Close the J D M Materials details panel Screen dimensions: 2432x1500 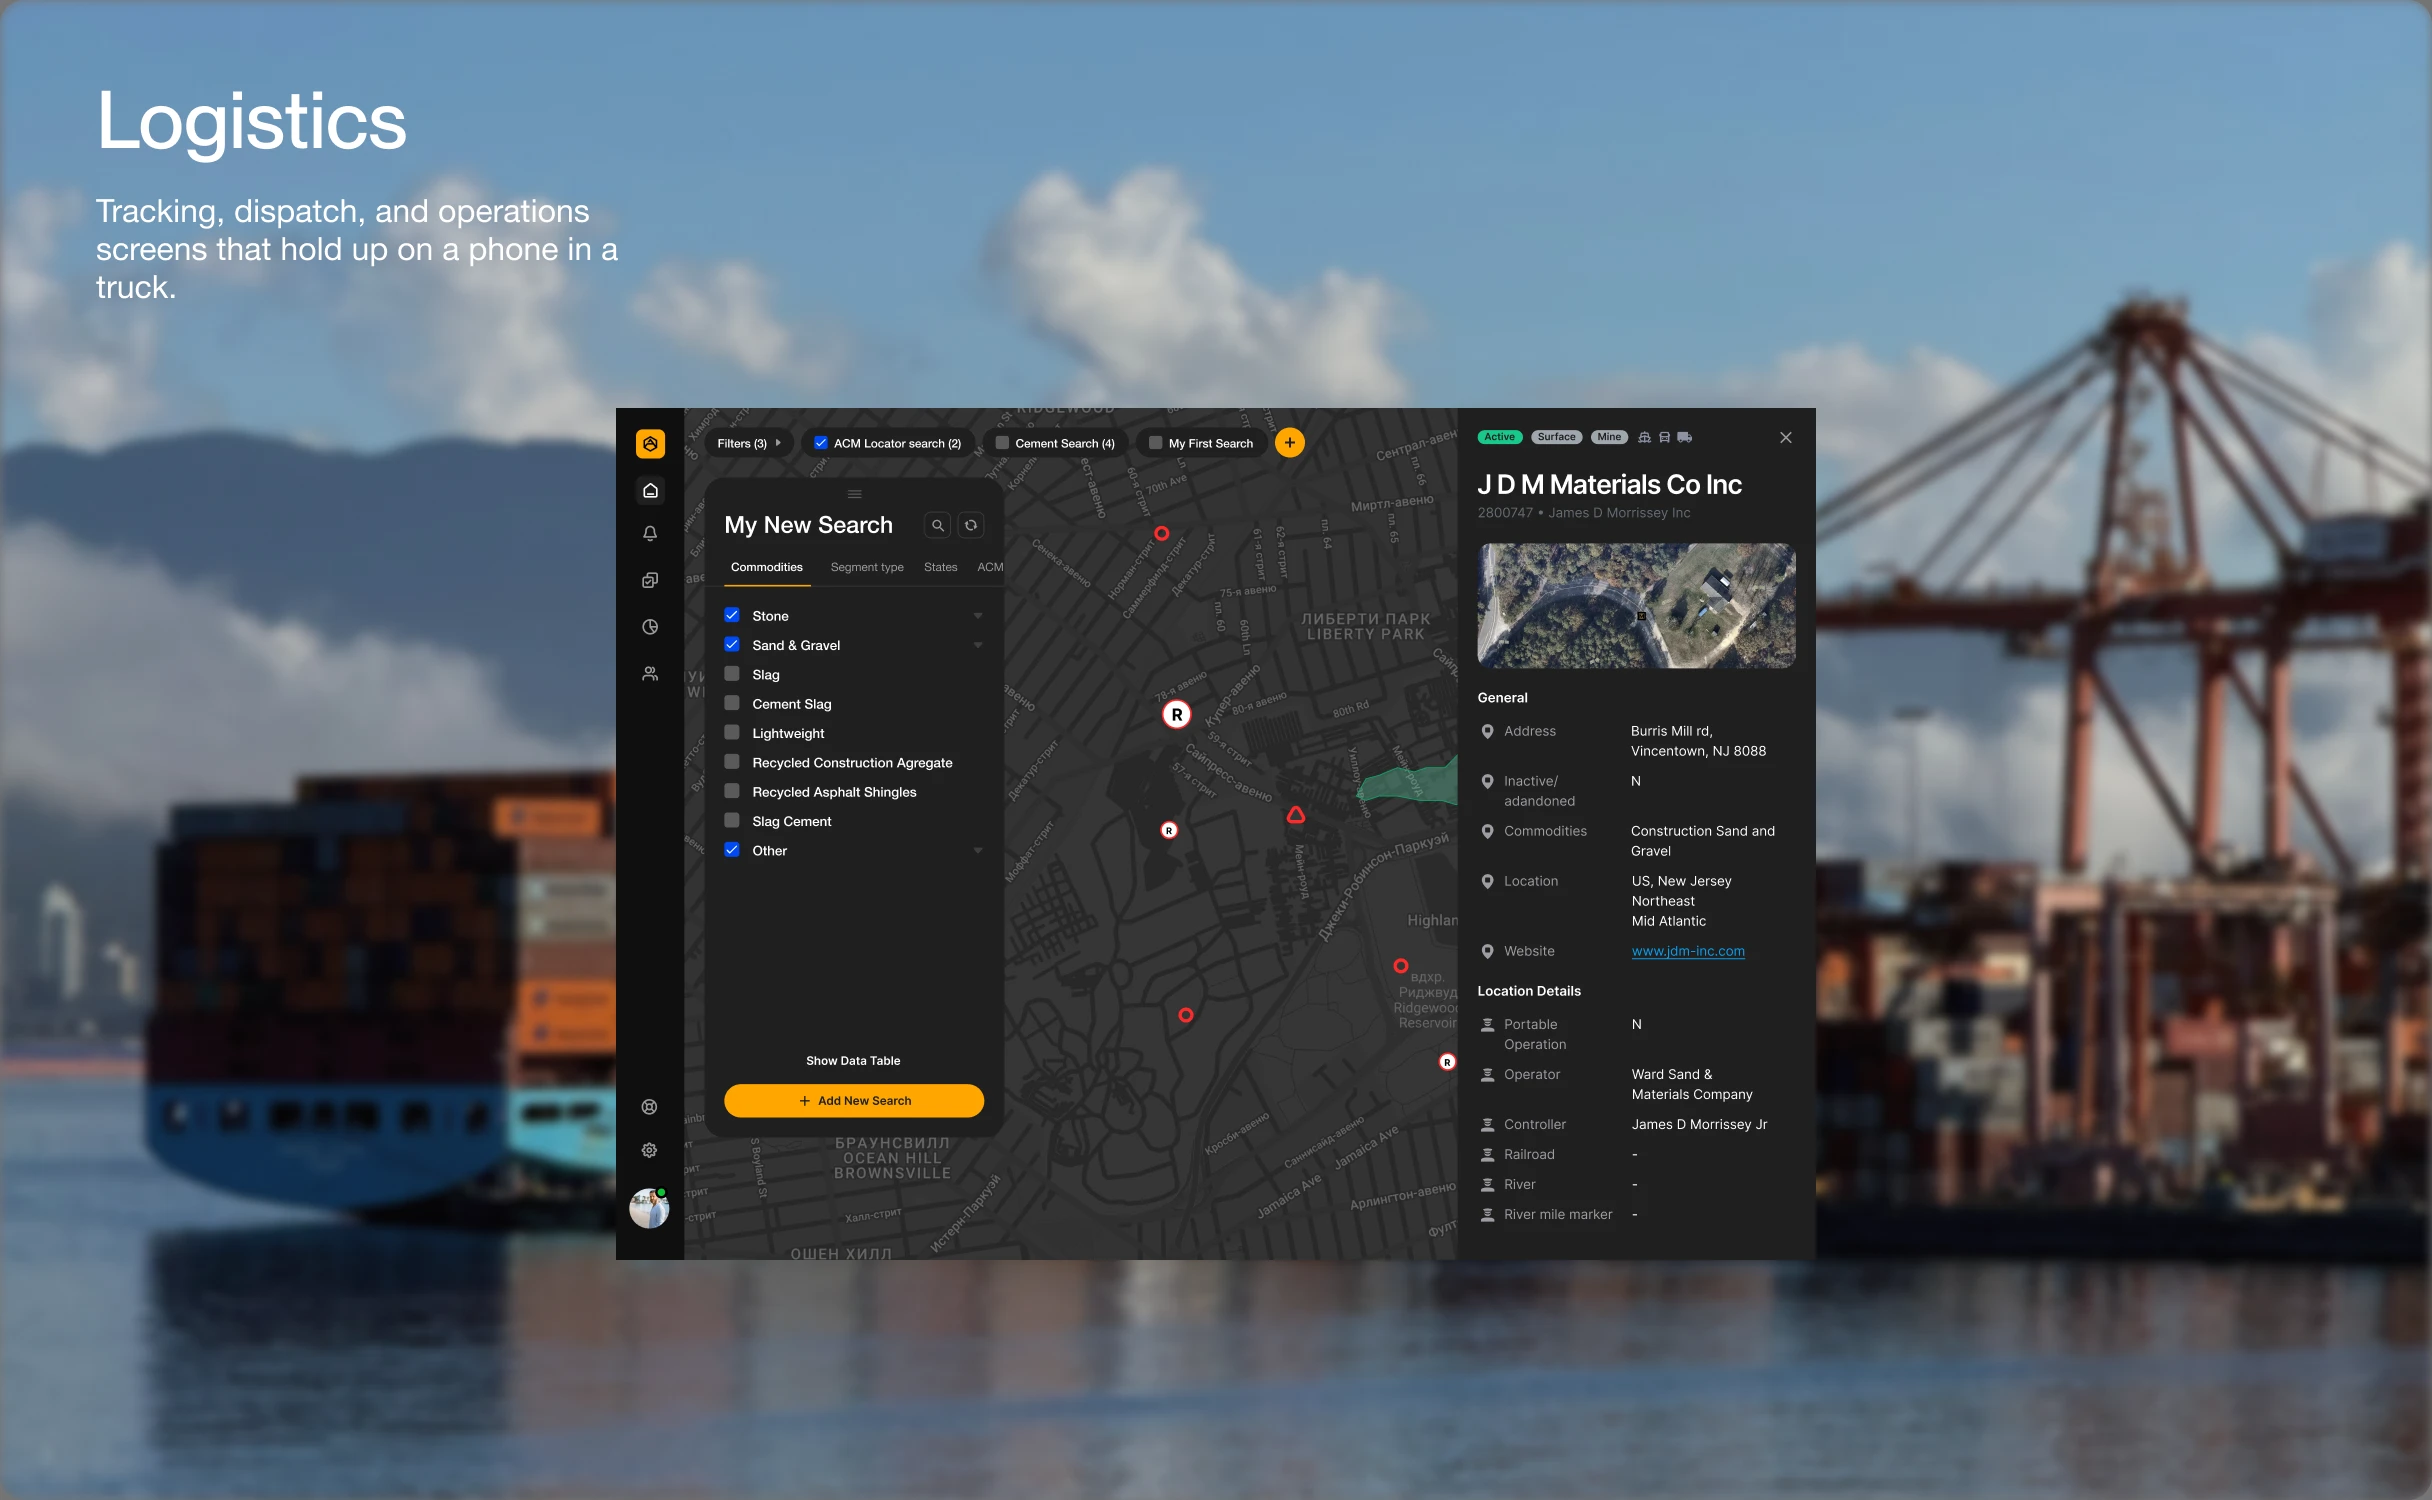[1786, 437]
